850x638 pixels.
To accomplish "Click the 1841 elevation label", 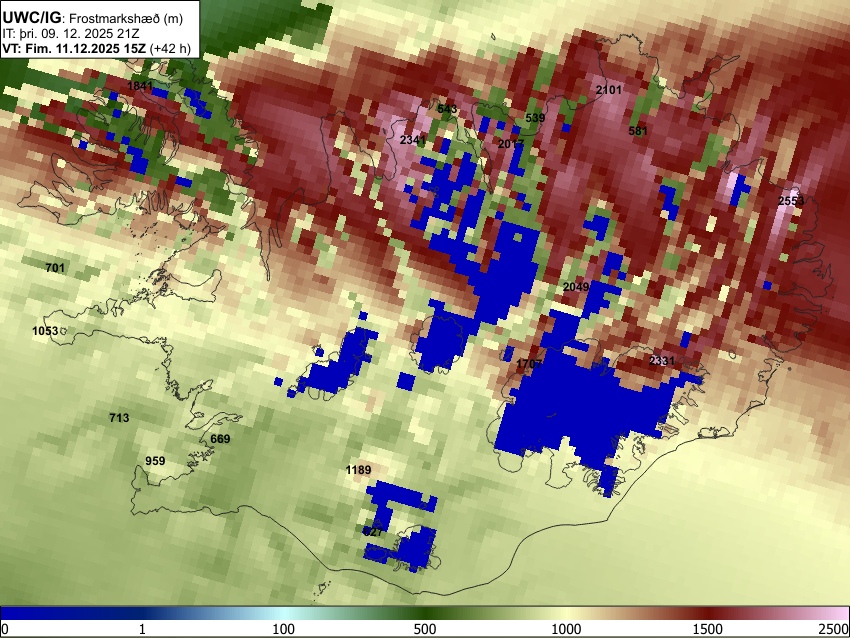I will [x=140, y=86].
